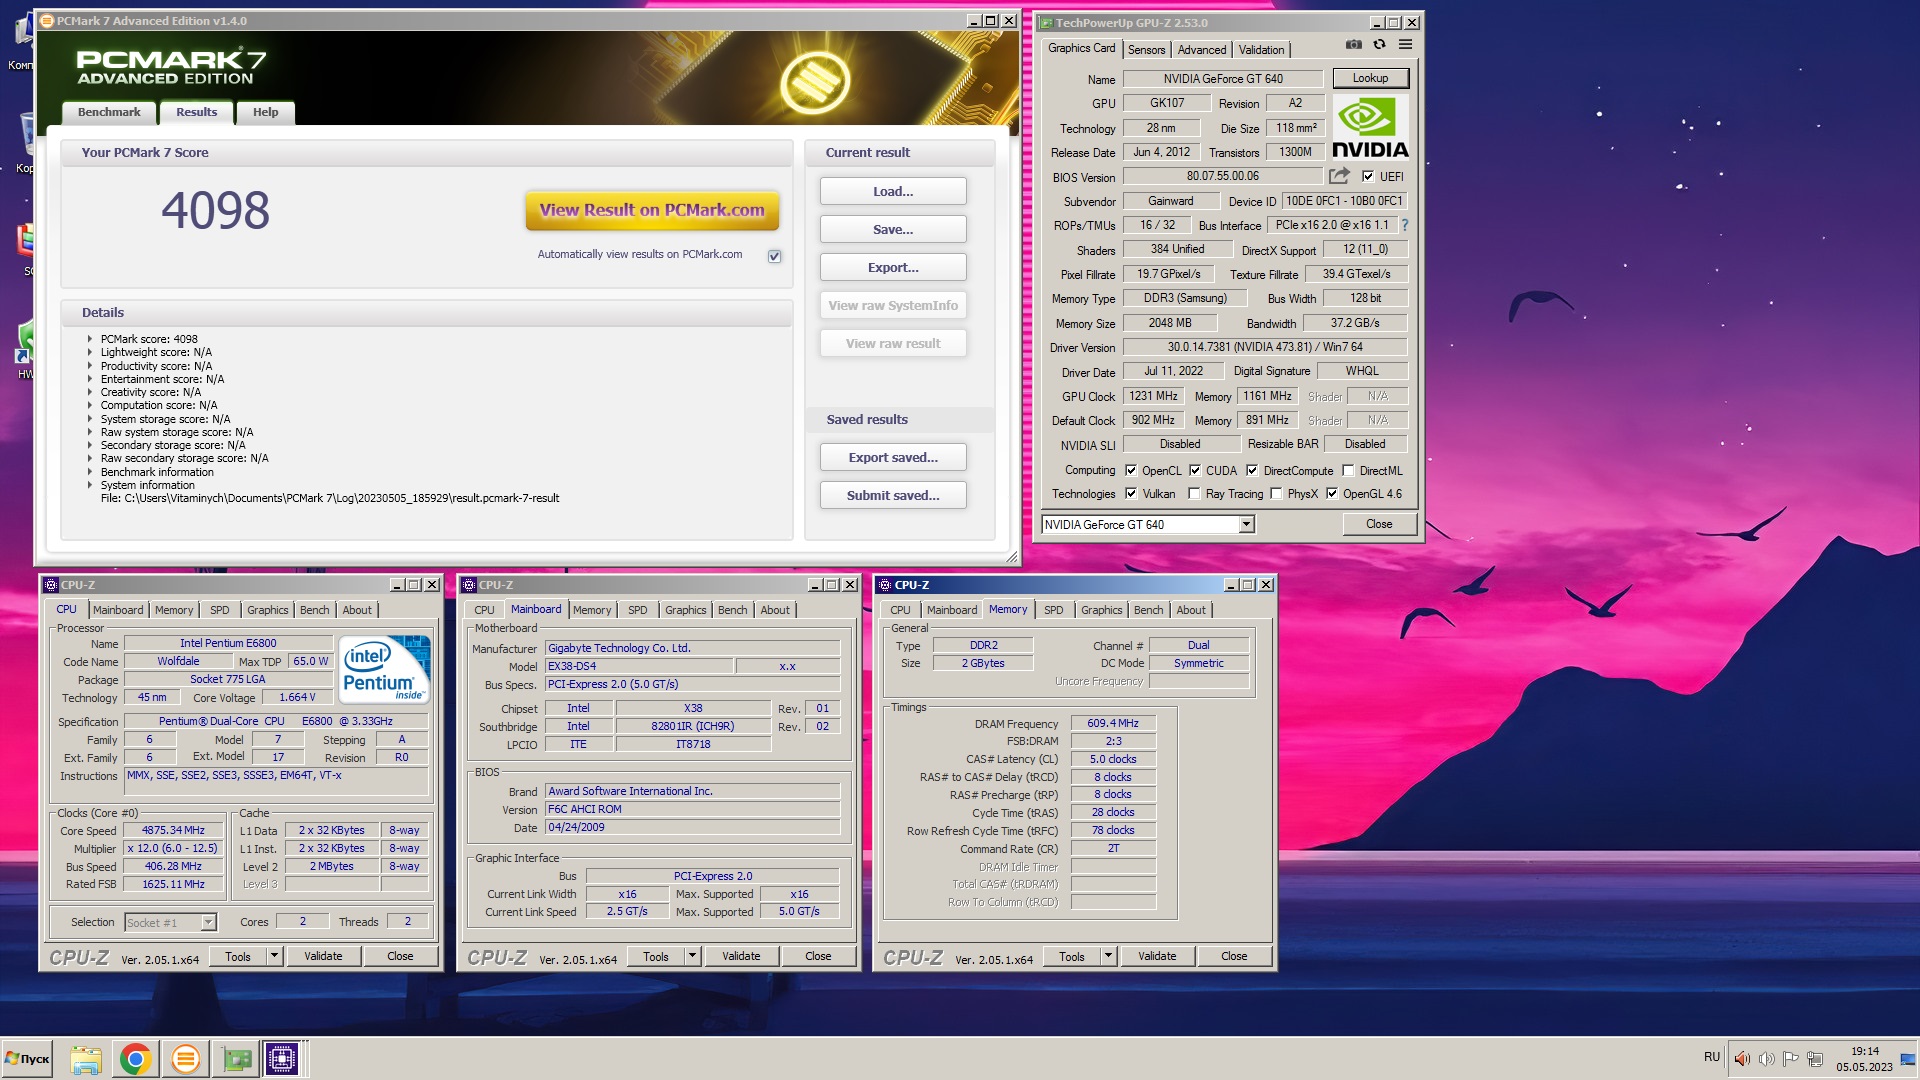The width and height of the screenshot is (1920, 1080).
Task: Open the Socket #1 selection dropdown
Action: pos(208,922)
